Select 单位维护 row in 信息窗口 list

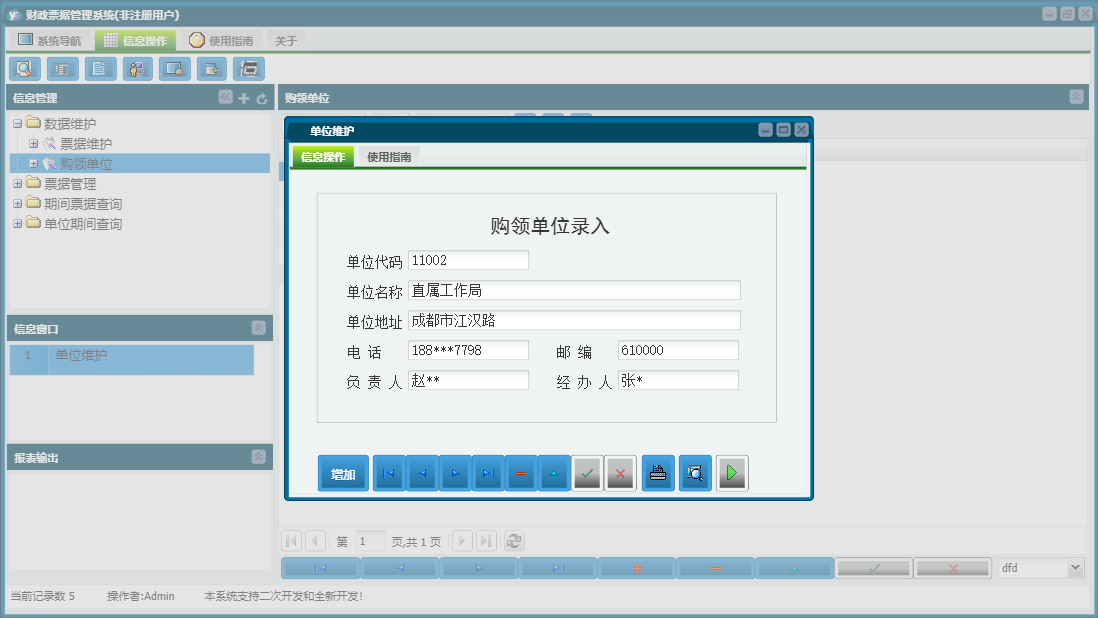click(x=132, y=359)
